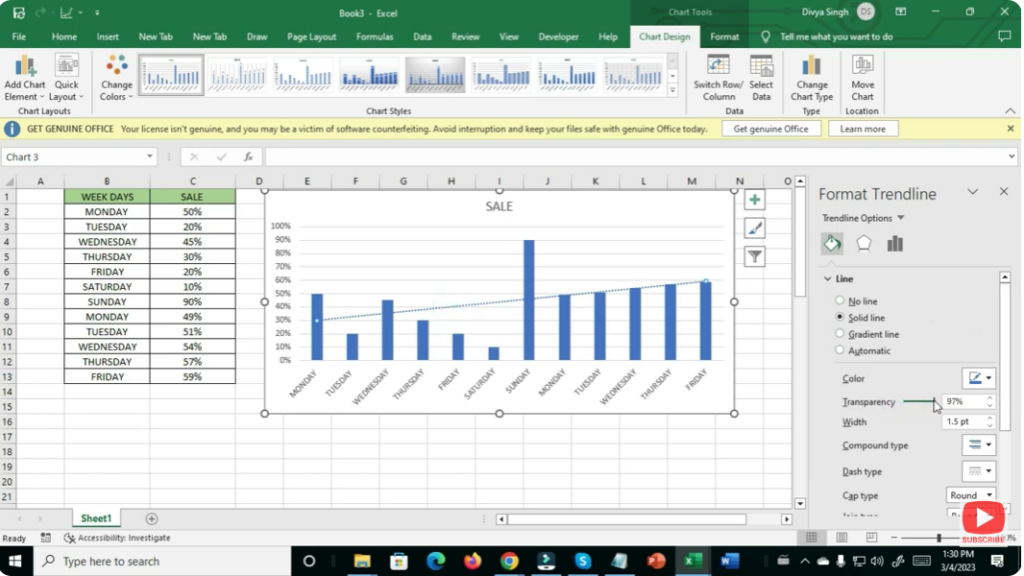Screen dimensions: 1024x576
Task: Open the Chart Filters funnel button
Action: click(x=754, y=256)
